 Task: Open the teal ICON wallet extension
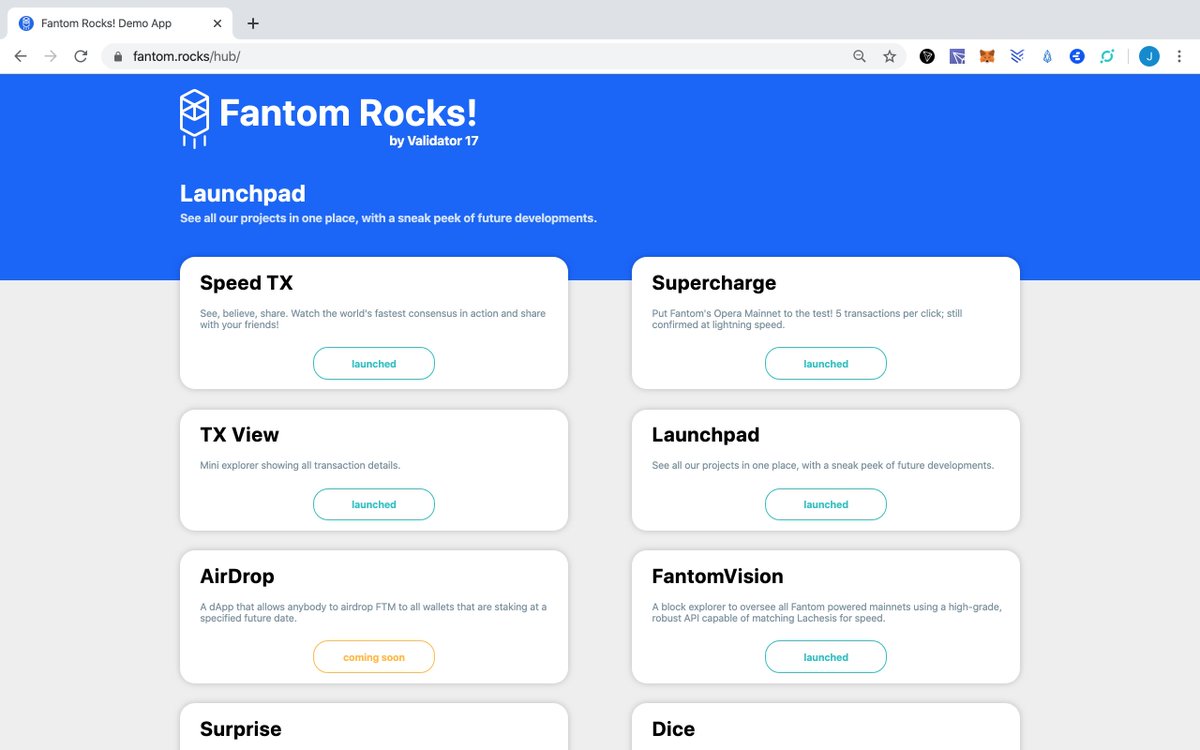click(1107, 57)
